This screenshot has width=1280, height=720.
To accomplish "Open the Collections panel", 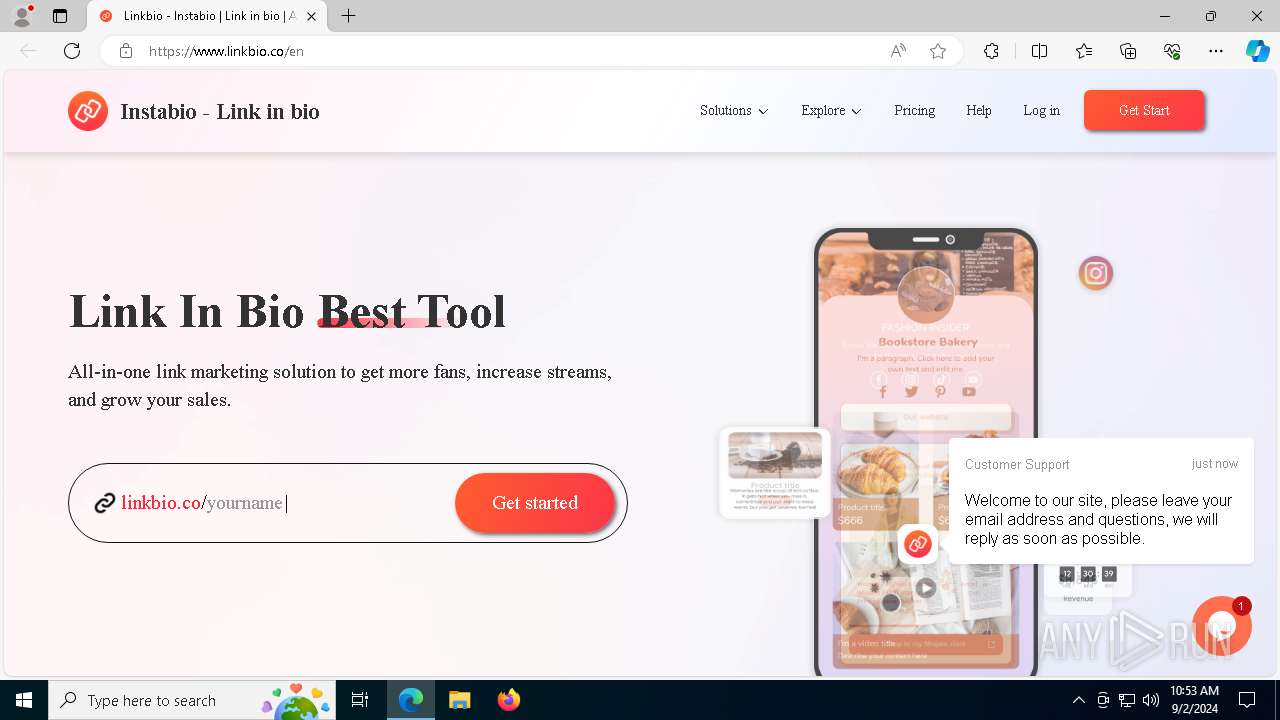I will pos(1128,51).
